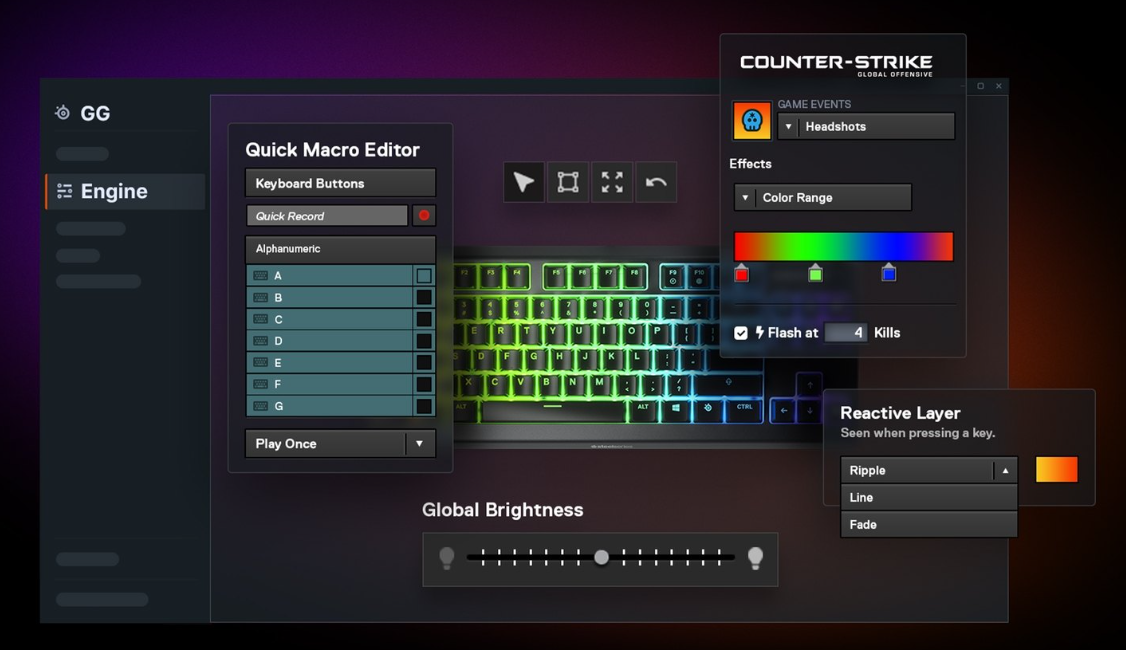Click the keyboard icon beside letter B

tap(261, 297)
